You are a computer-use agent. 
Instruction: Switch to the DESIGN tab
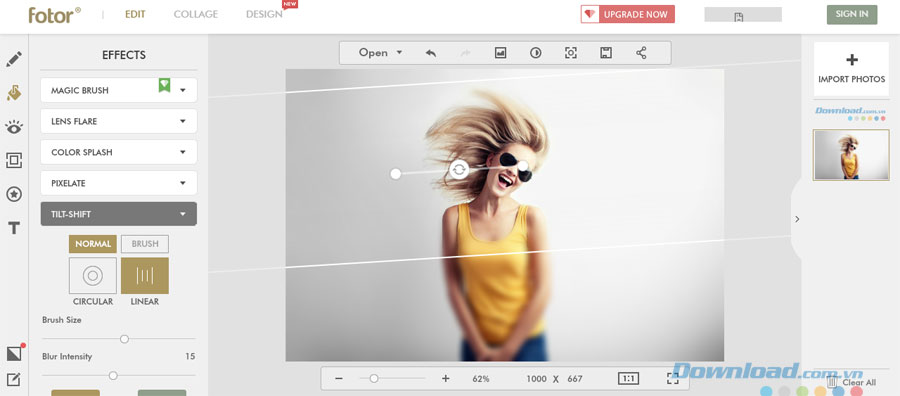[x=264, y=14]
